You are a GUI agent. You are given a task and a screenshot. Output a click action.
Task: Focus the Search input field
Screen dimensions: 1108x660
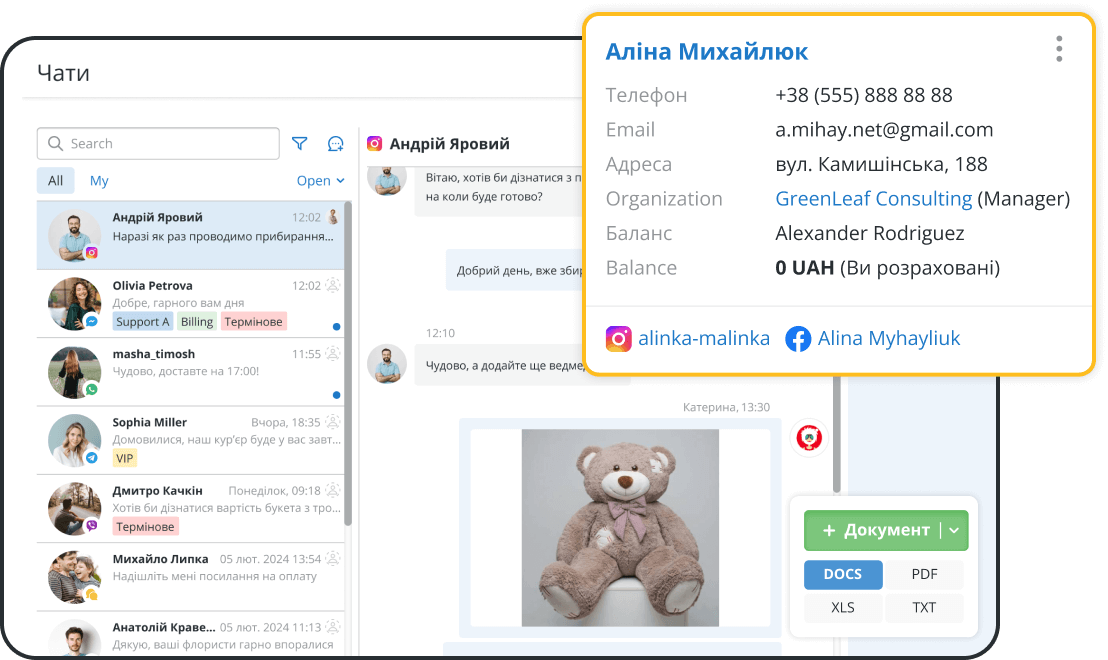pyautogui.click(x=158, y=143)
